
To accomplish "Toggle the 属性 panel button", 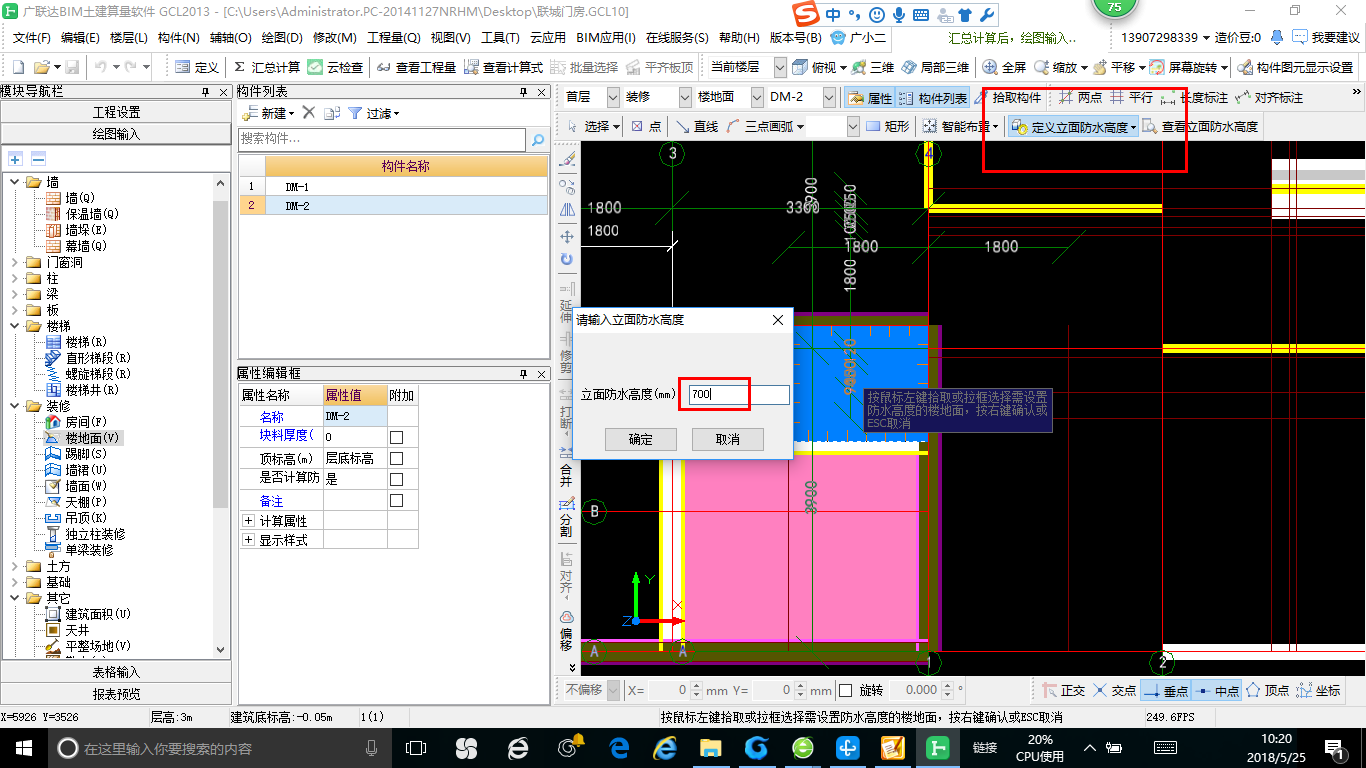I will click(868, 98).
